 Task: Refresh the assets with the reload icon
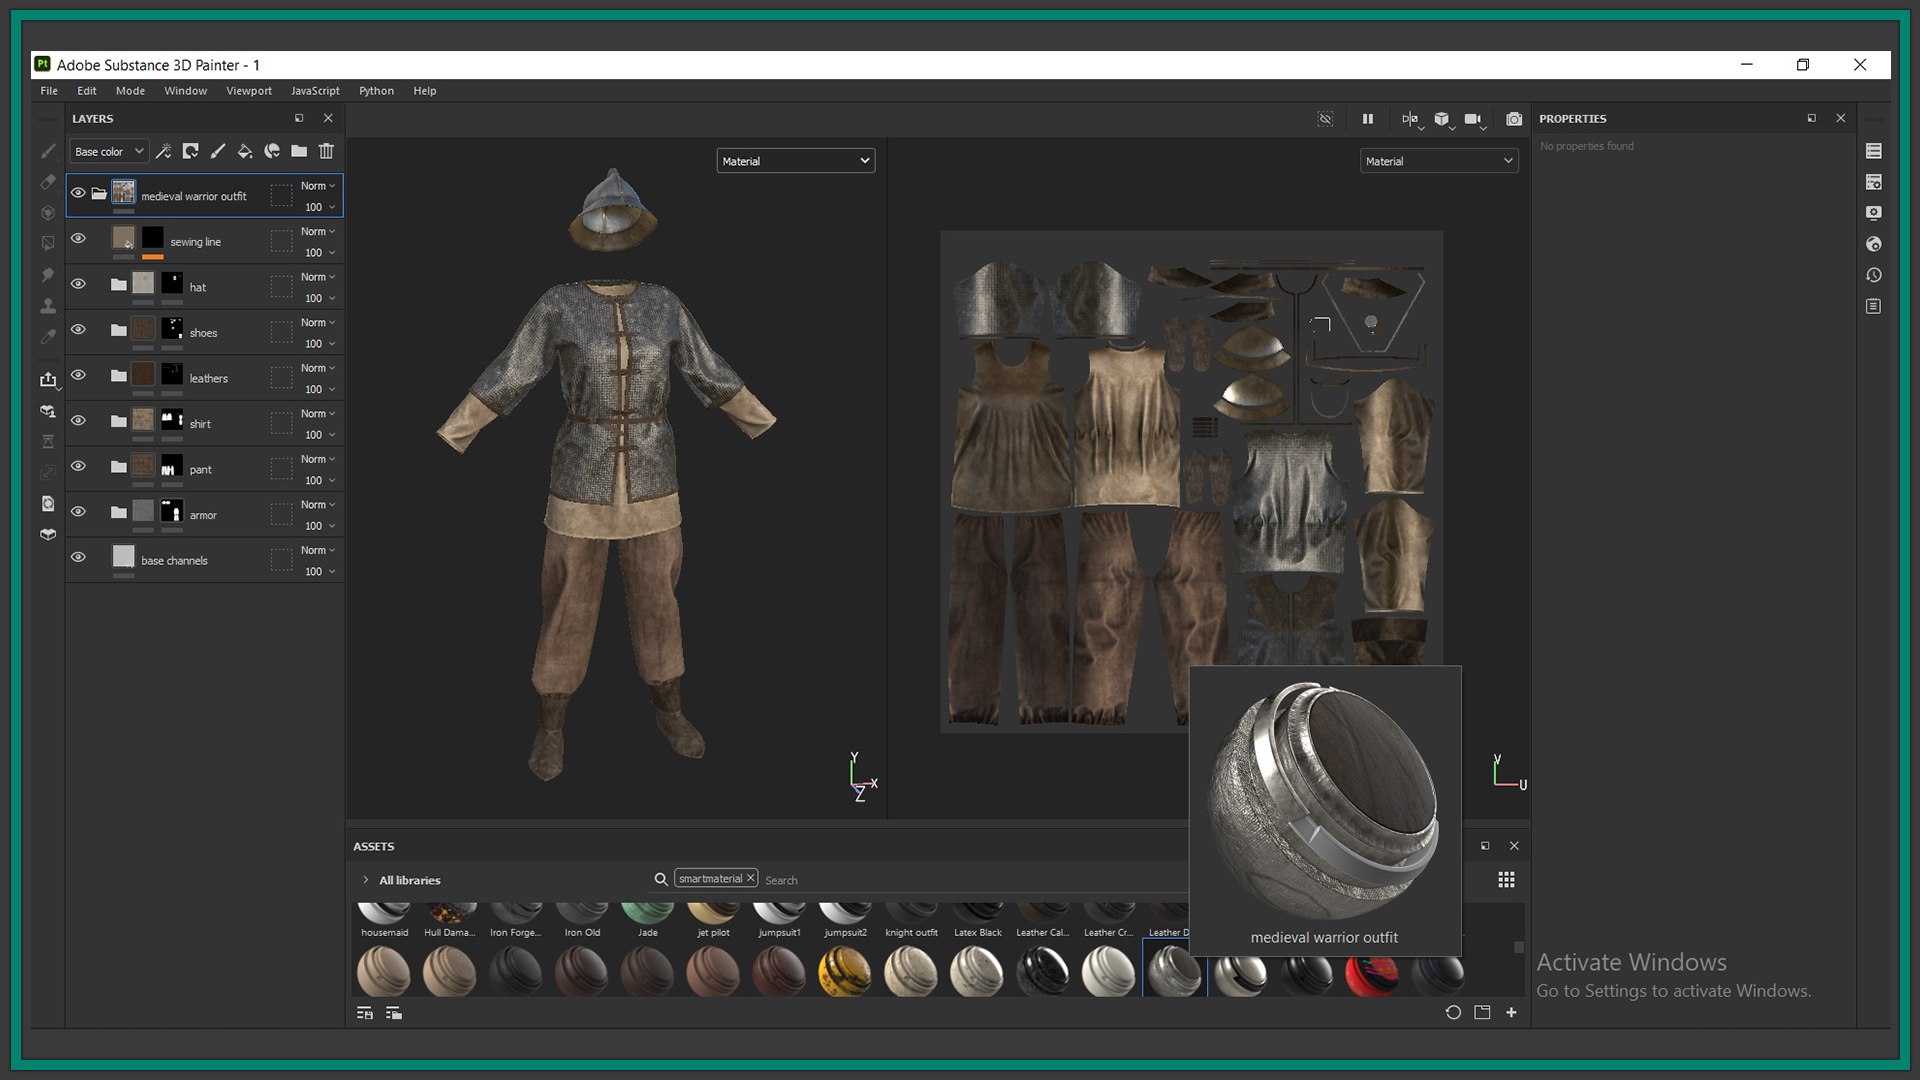tap(1453, 1012)
